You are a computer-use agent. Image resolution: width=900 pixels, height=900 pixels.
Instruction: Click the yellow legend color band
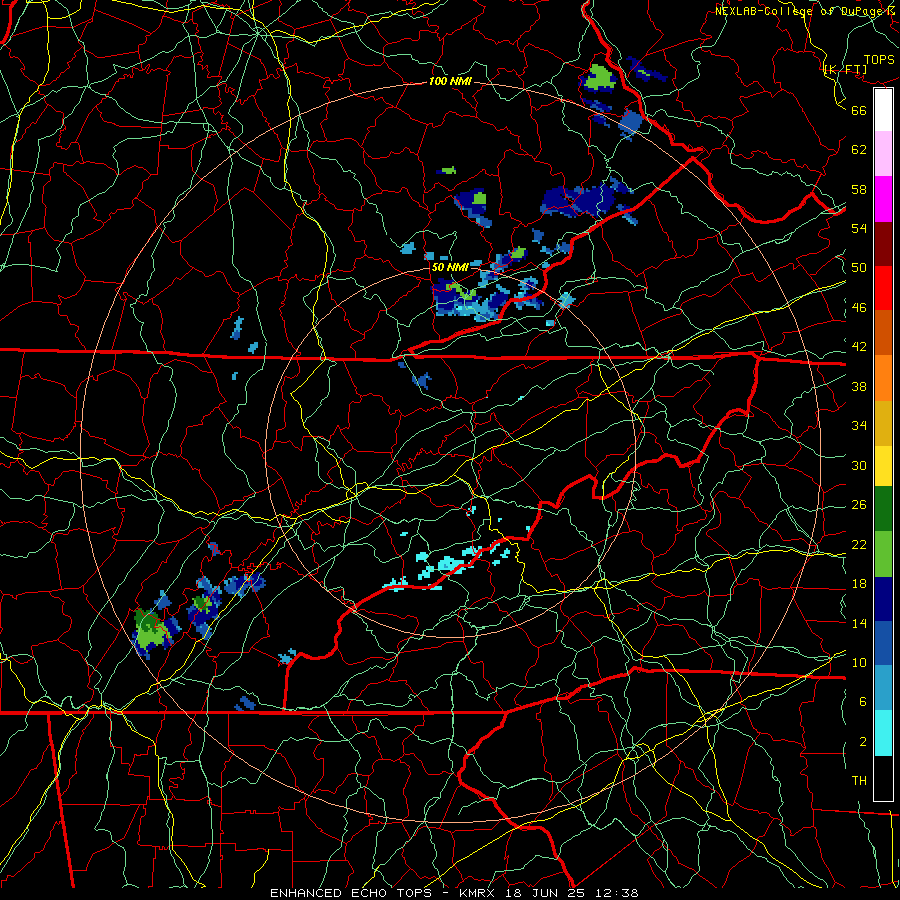883,466
